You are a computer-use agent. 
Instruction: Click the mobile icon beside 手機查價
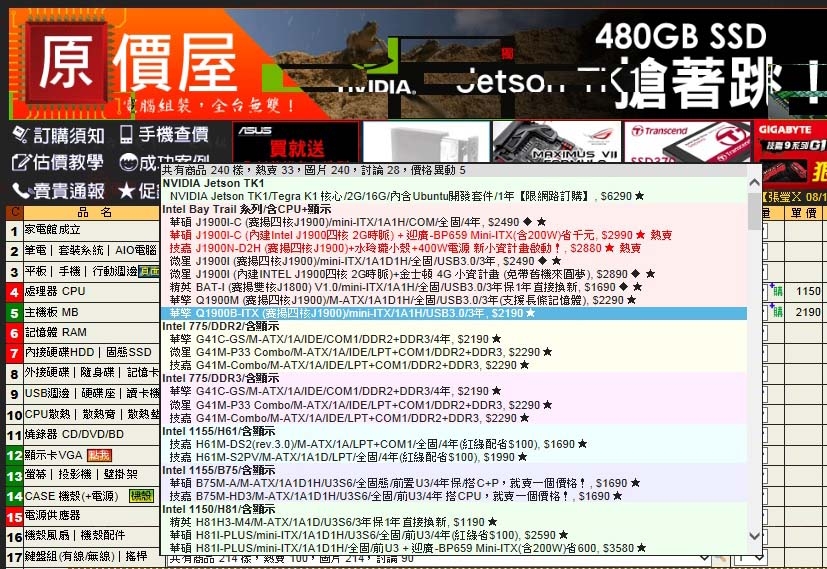pyautogui.click(x=126, y=134)
